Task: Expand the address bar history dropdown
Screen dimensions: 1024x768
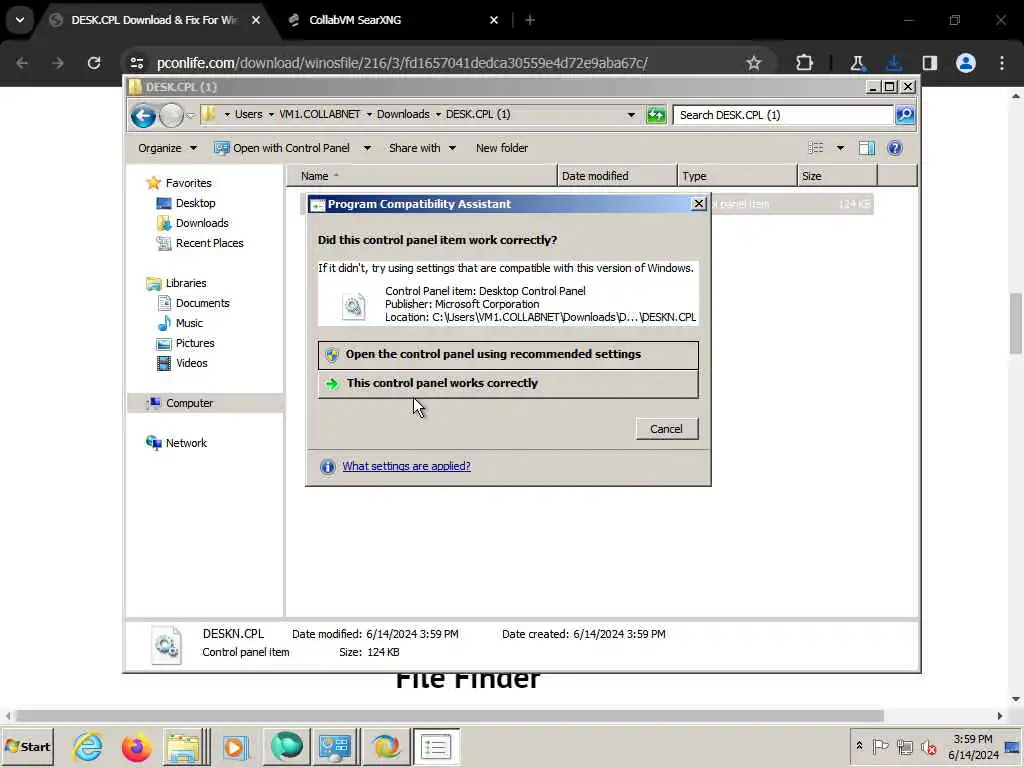Action: point(631,115)
